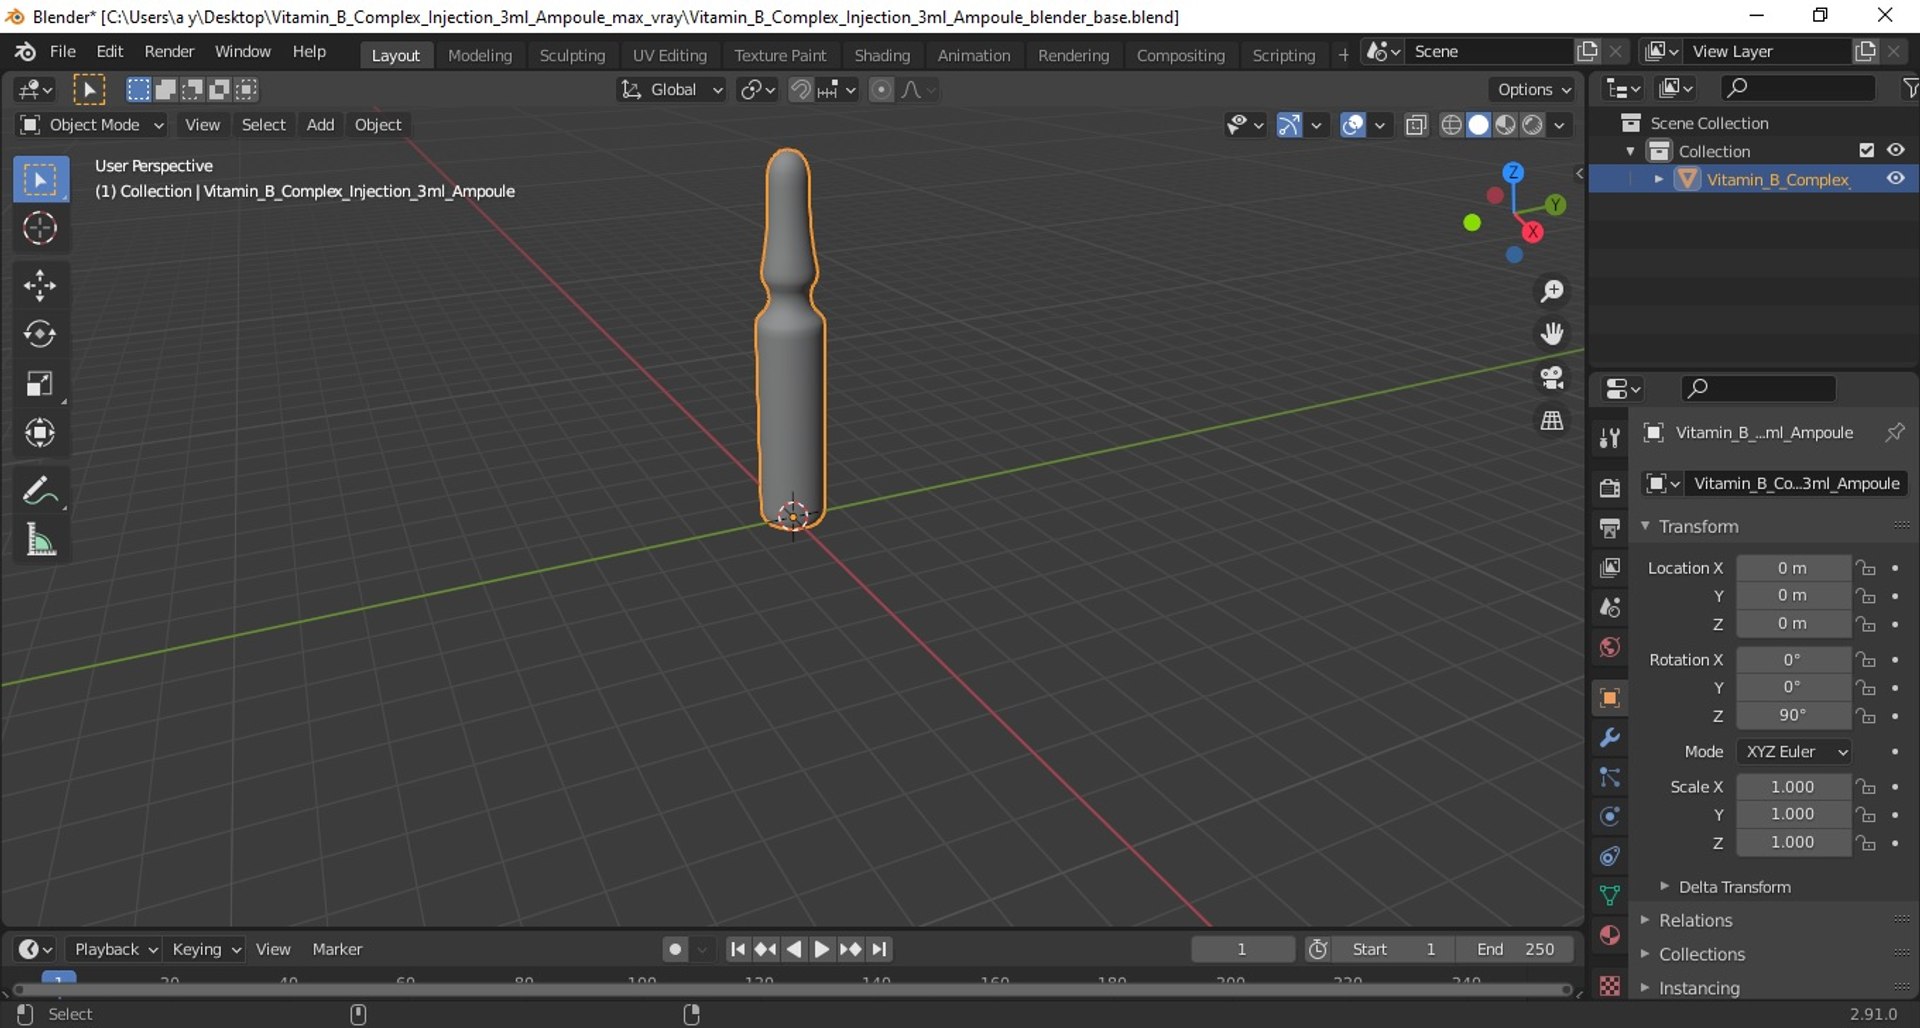1920x1028 pixels.
Task: Open the Add menu in viewport
Action: 320,125
